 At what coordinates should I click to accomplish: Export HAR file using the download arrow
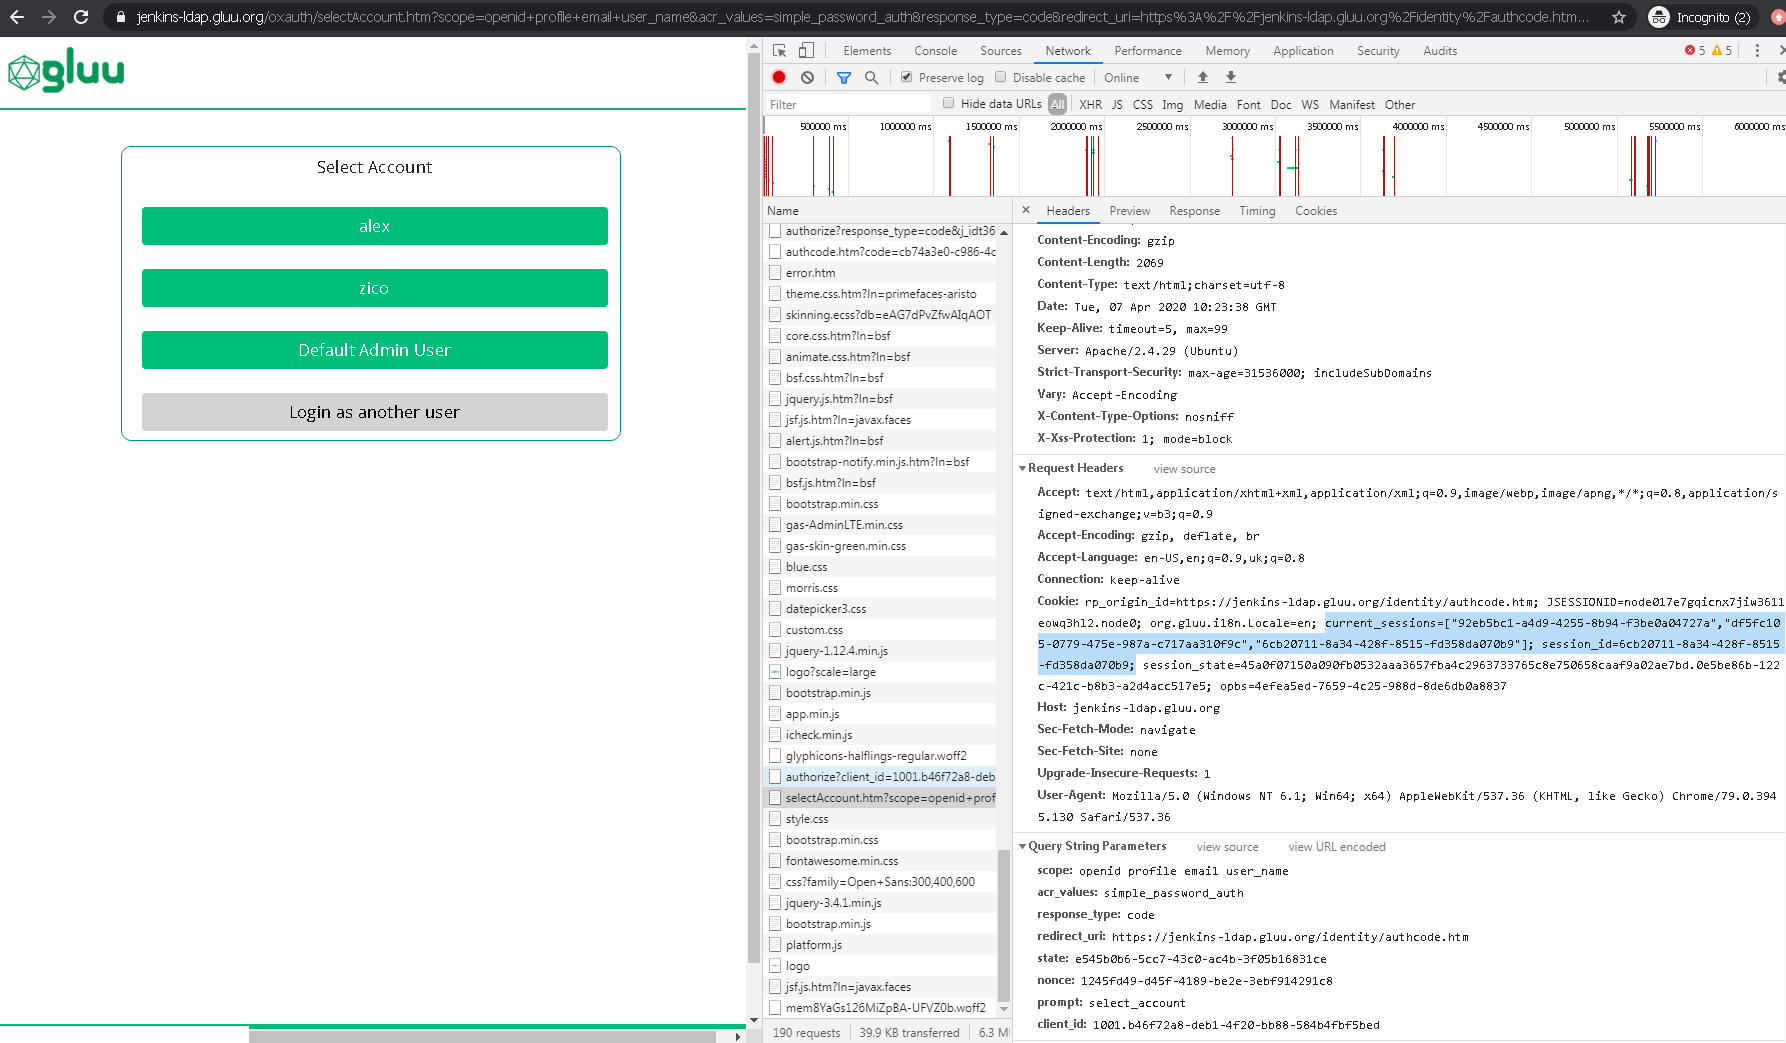point(1230,77)
